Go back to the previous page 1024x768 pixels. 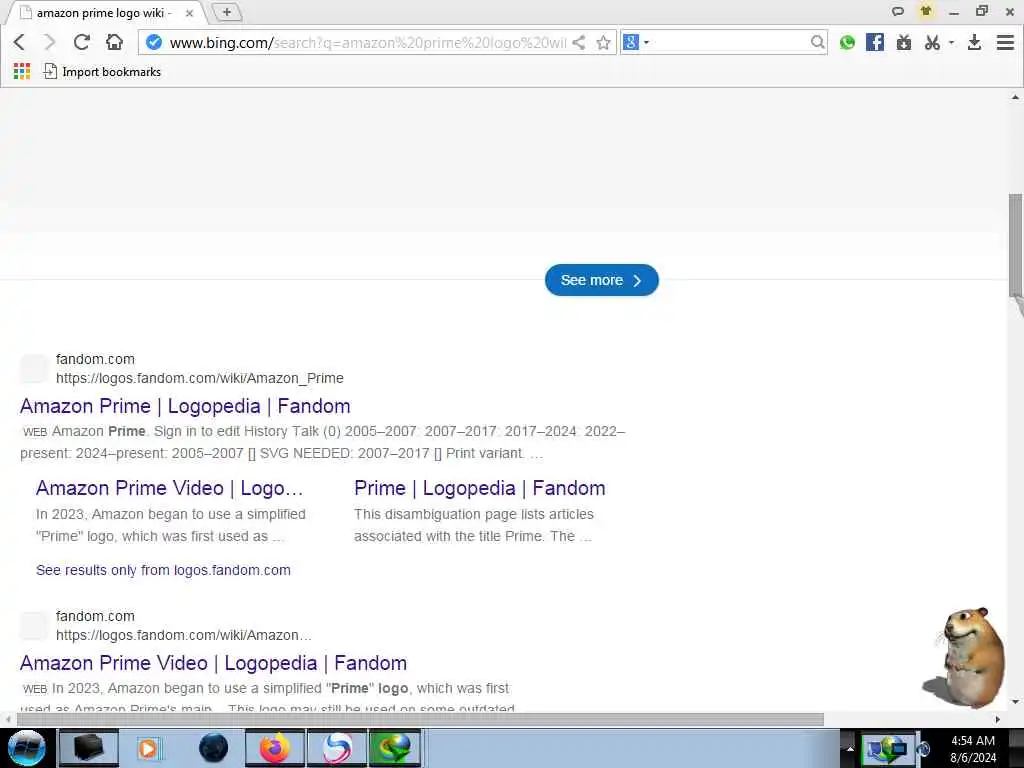19,42
